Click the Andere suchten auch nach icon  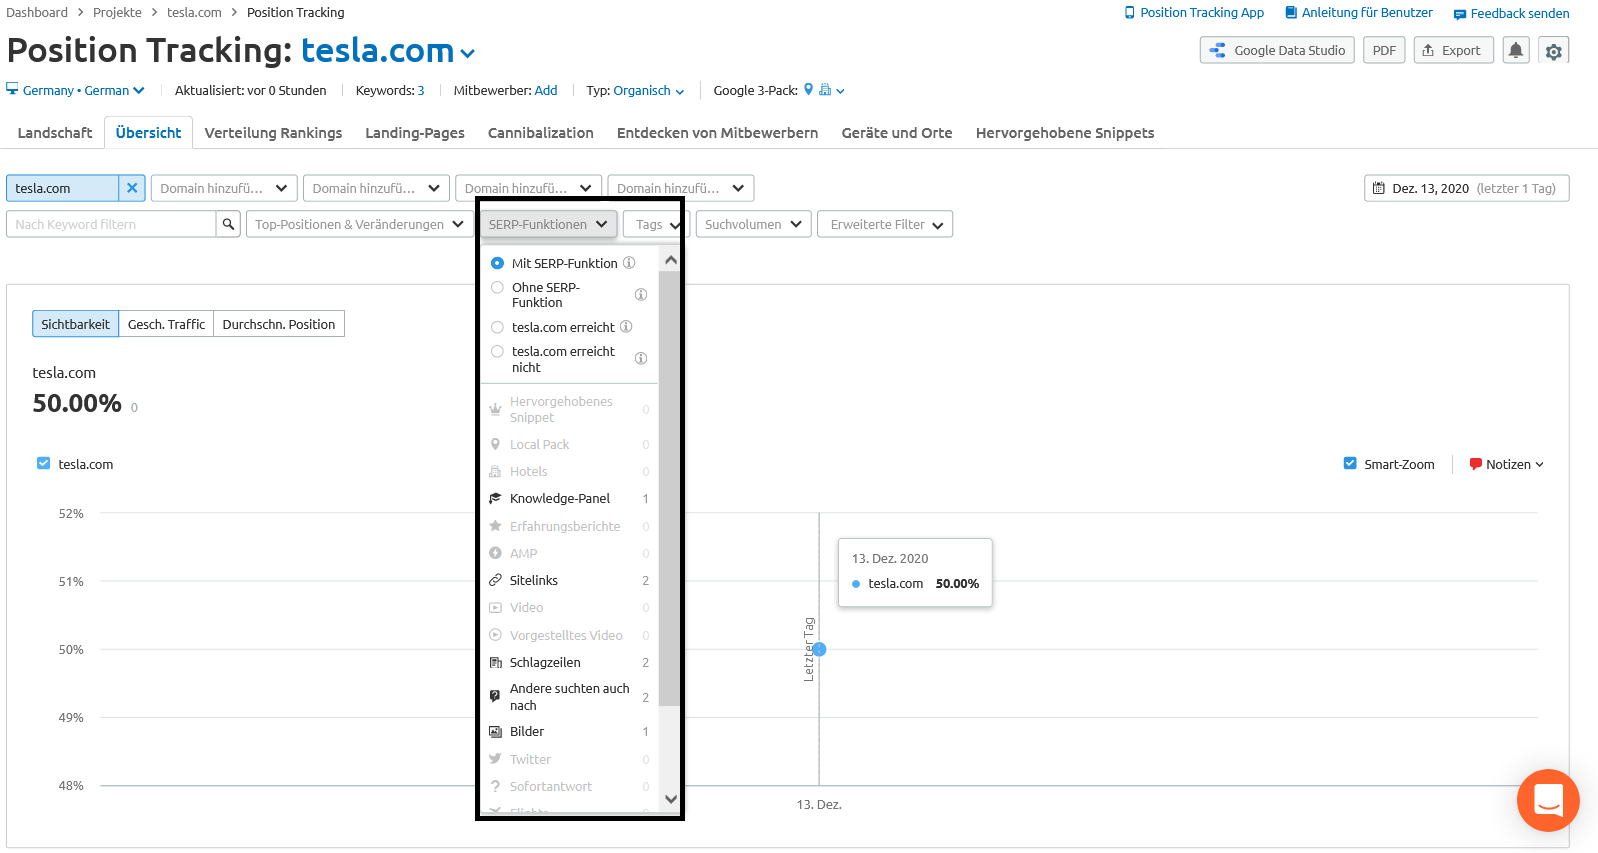click(495, 696)
